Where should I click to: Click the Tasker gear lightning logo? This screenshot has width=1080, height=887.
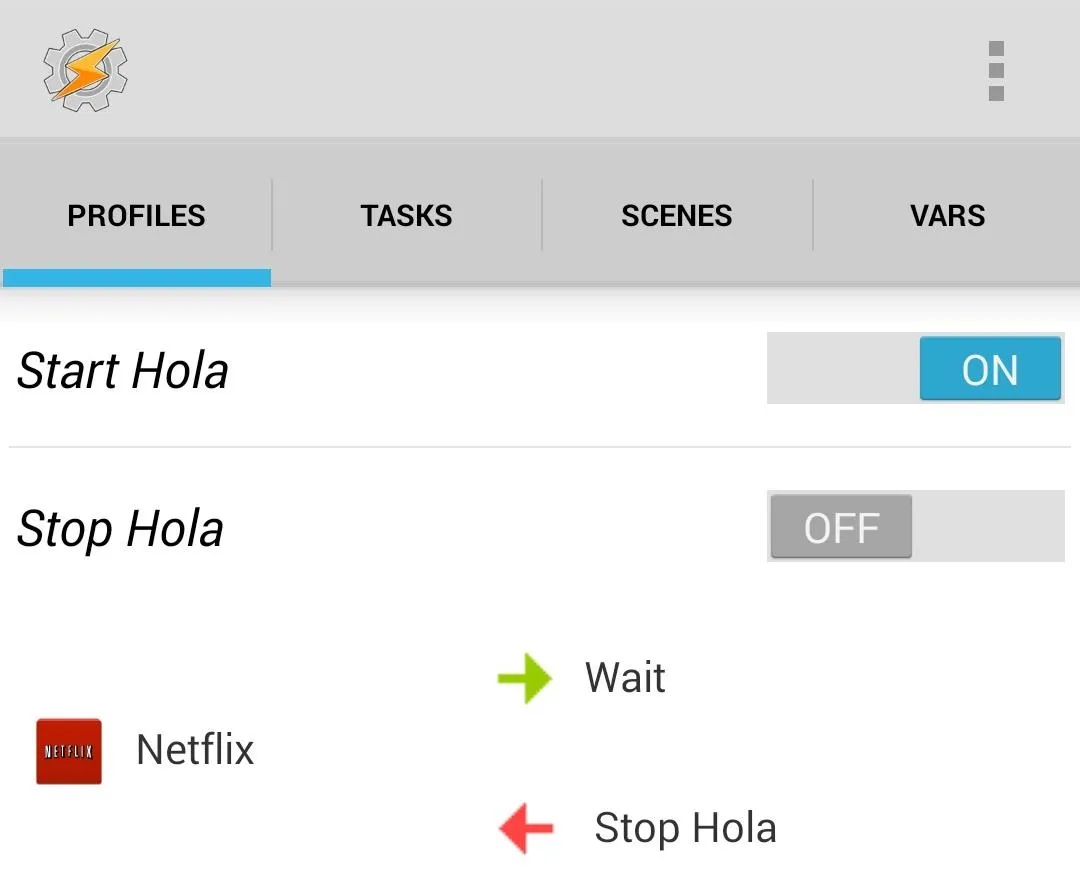tap(85, 70)
